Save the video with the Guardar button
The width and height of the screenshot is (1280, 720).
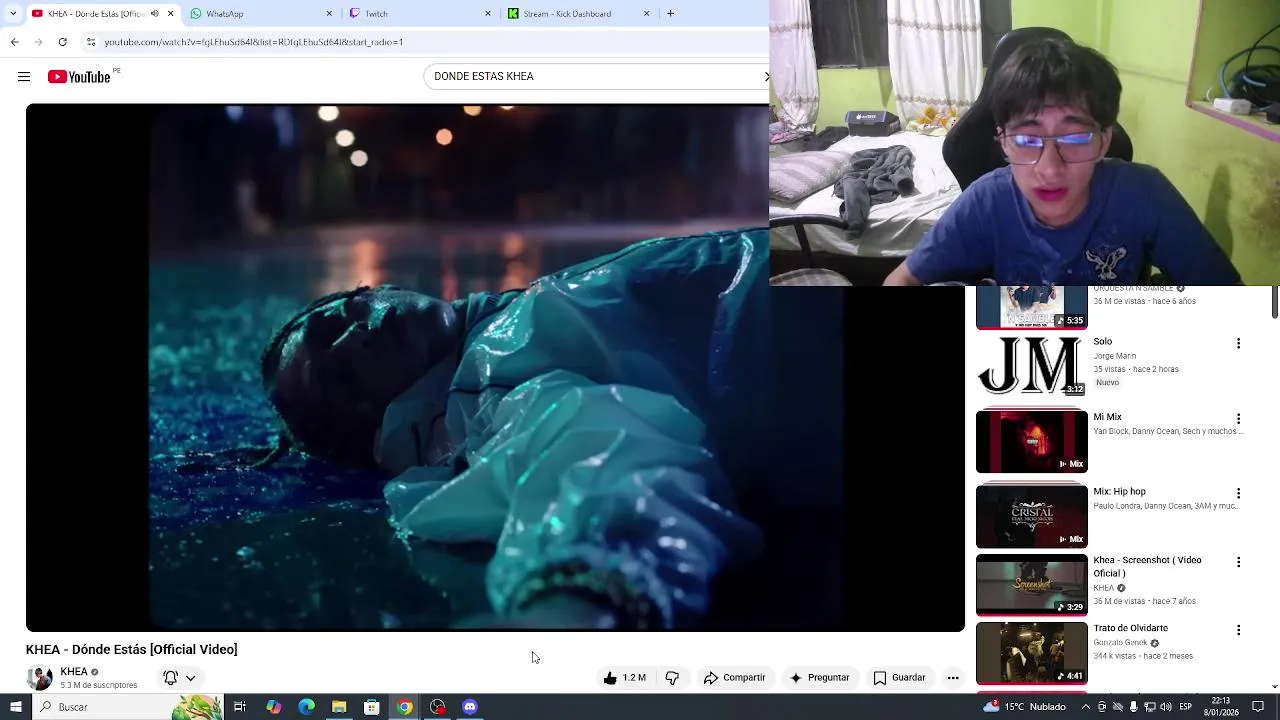(899, 678)
